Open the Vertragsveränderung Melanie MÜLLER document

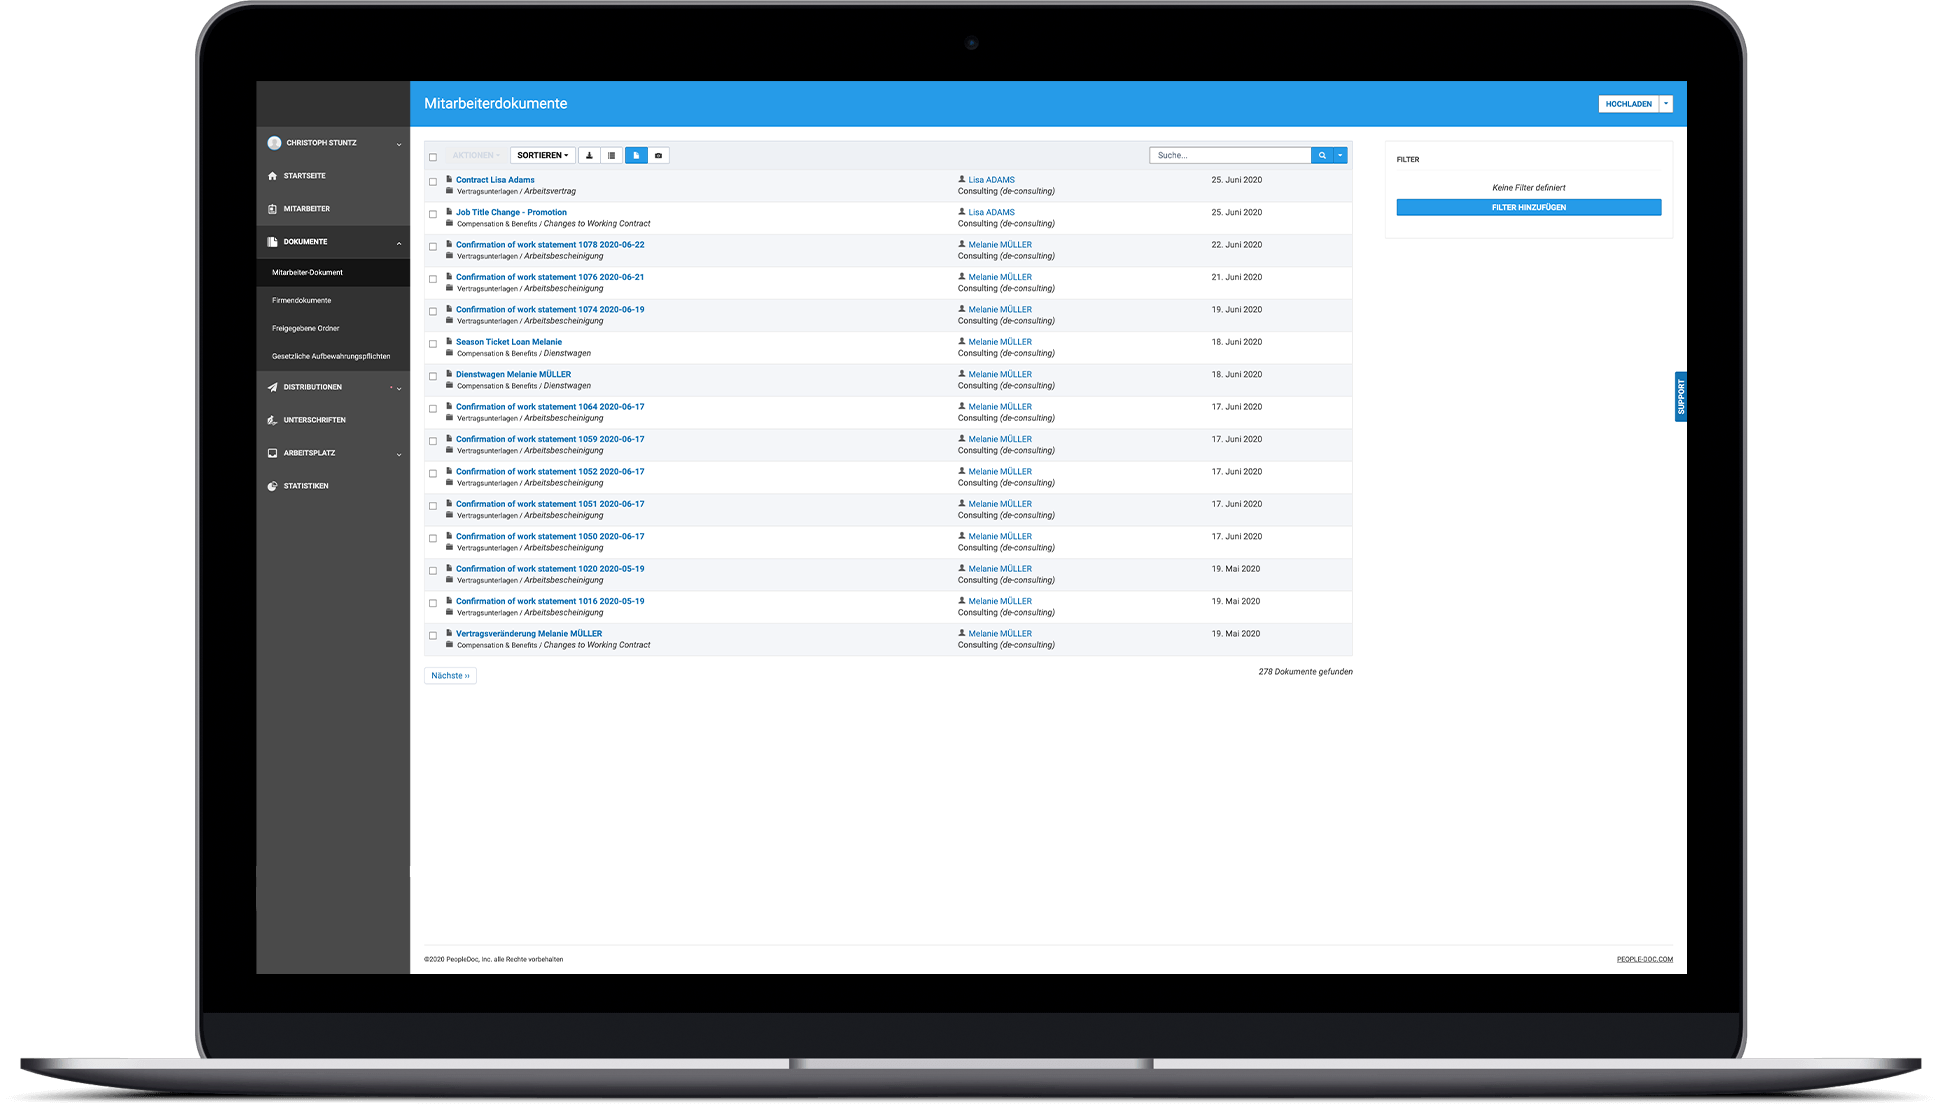(x=530, y=633)
